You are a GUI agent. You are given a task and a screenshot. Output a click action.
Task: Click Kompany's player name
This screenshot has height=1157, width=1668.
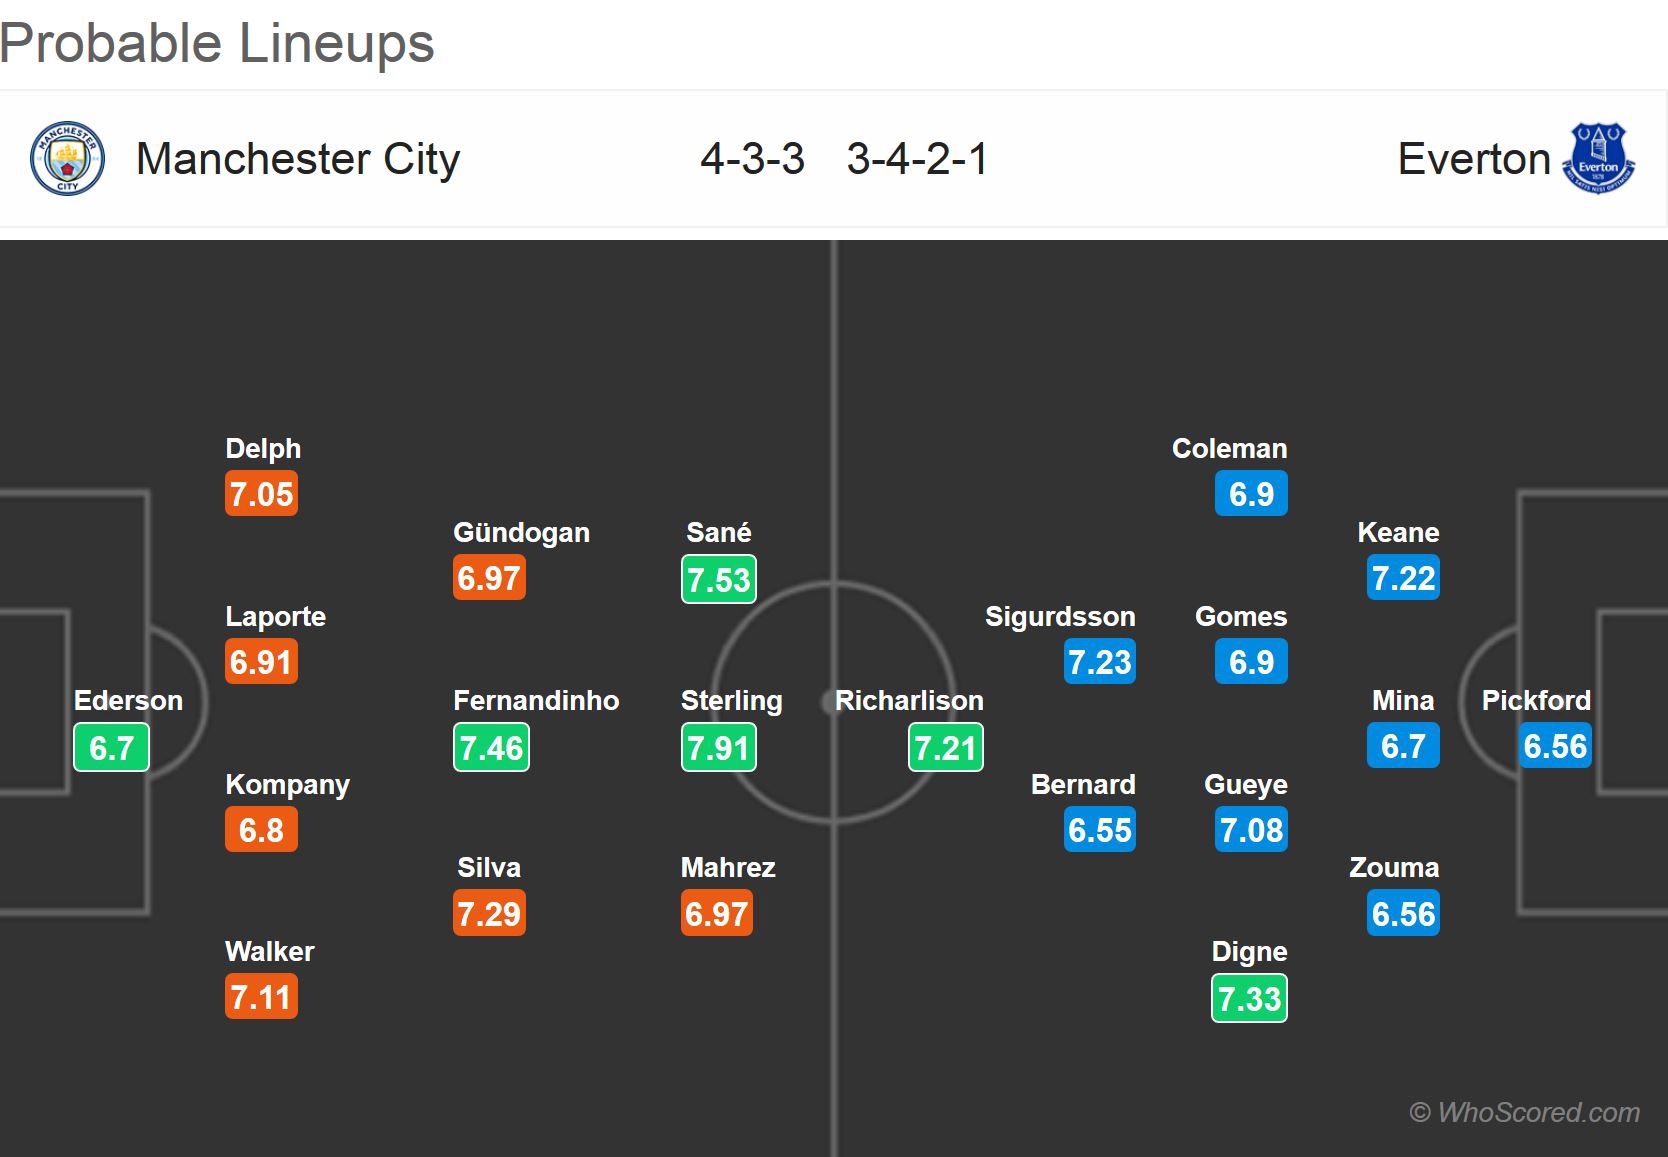coord(287,784)
